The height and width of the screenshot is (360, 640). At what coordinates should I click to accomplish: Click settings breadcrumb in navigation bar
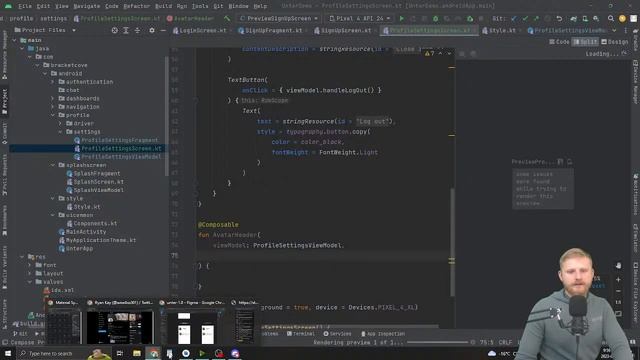[x=53, y=18]
